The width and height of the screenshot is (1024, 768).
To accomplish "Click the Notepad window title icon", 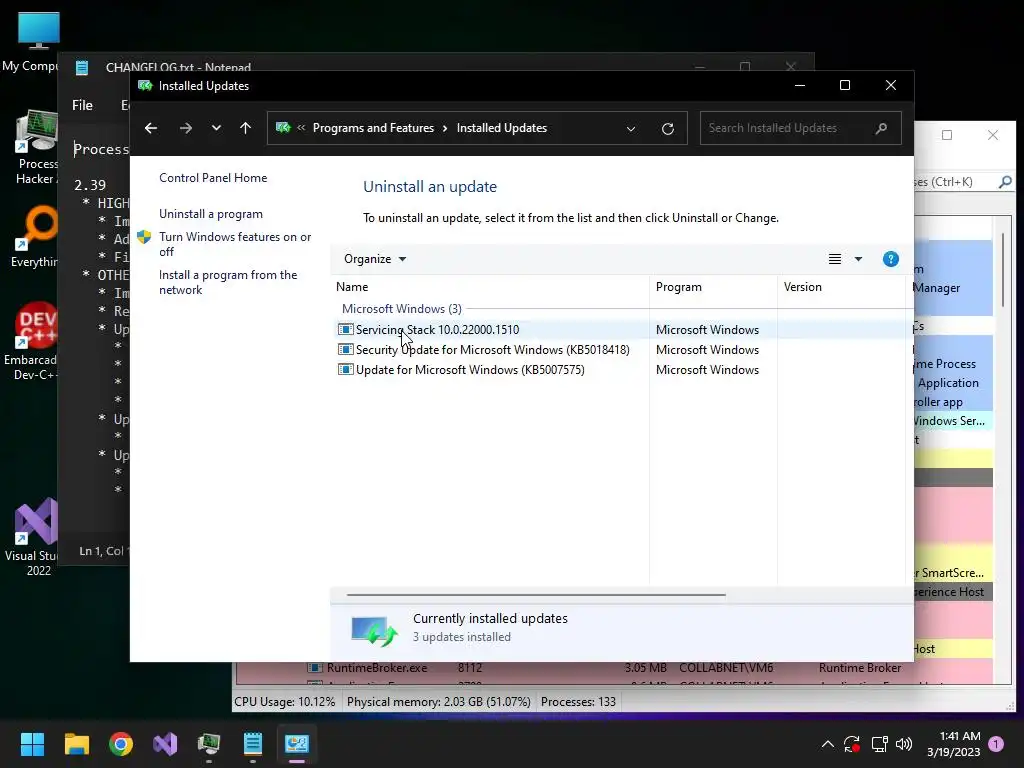I will point(82,67).
